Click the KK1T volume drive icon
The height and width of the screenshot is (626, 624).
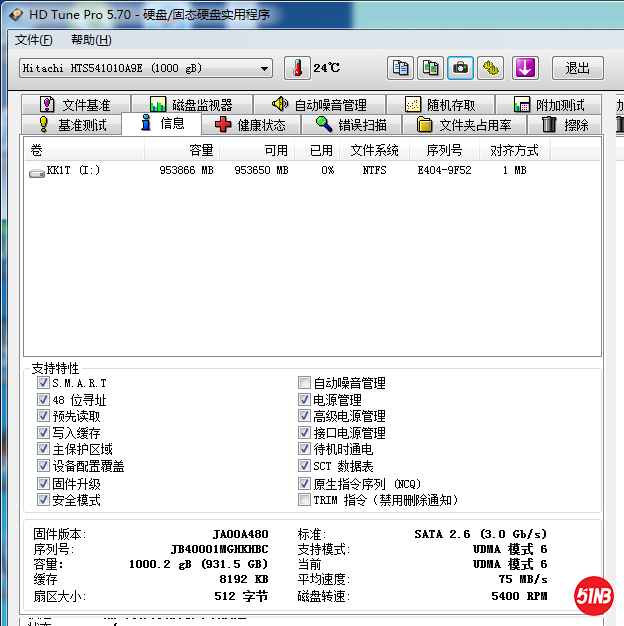(37, 171)
